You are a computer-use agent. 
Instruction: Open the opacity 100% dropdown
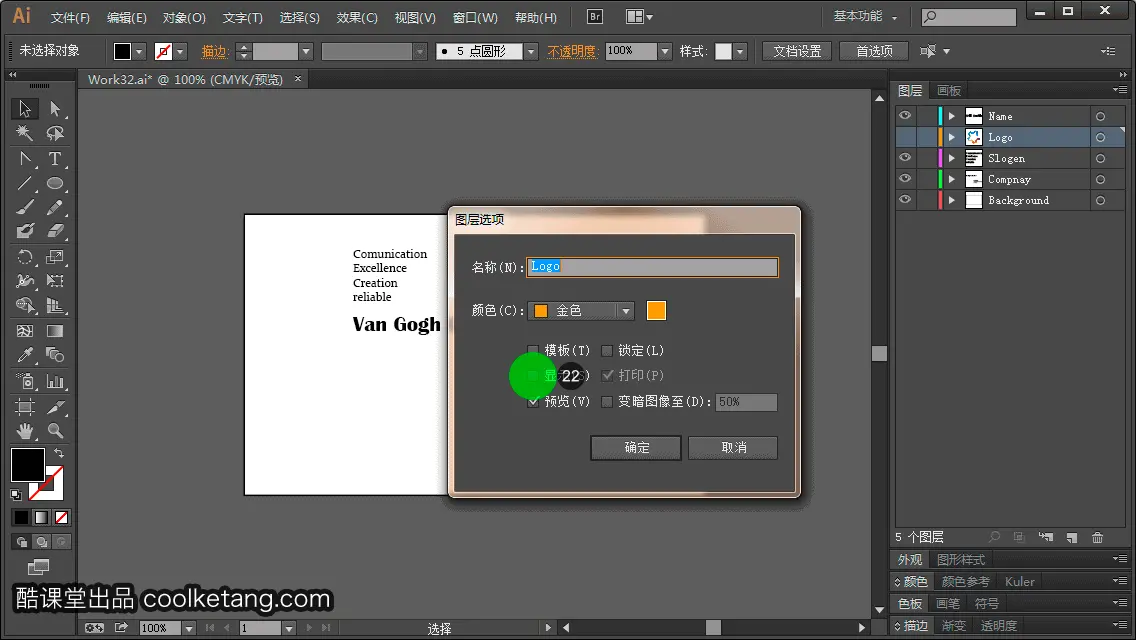click(x=664, y=51)
